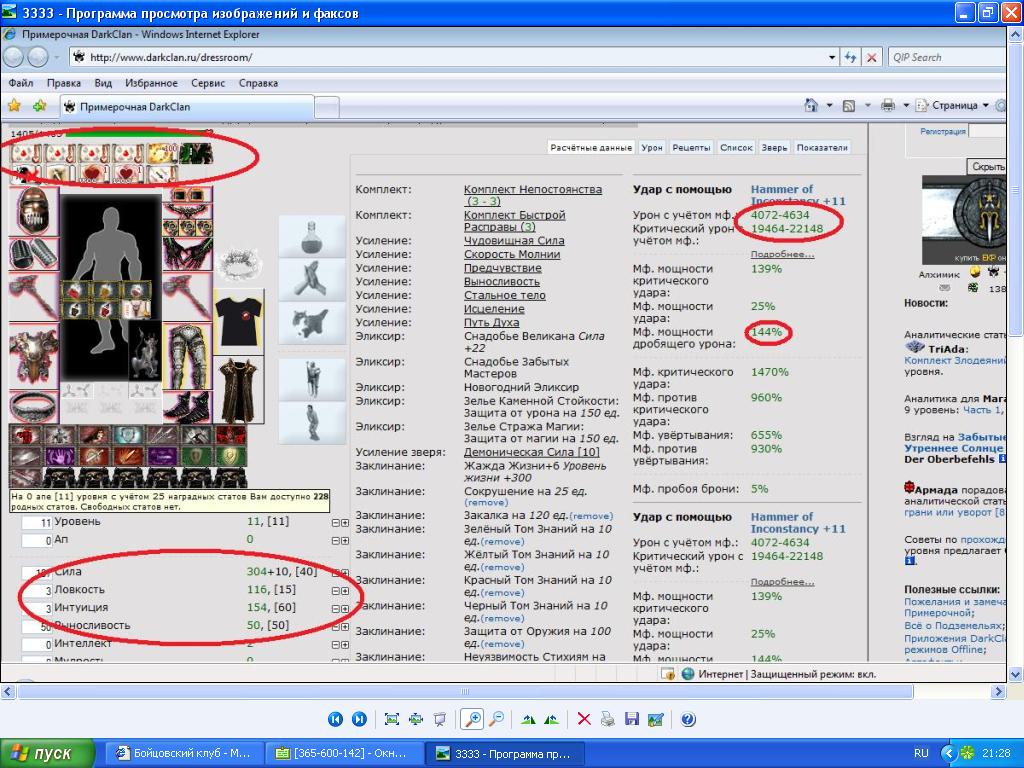1024x768 pixels.
Task: Go to the previous image in the viewer
Action: [335, 719]
